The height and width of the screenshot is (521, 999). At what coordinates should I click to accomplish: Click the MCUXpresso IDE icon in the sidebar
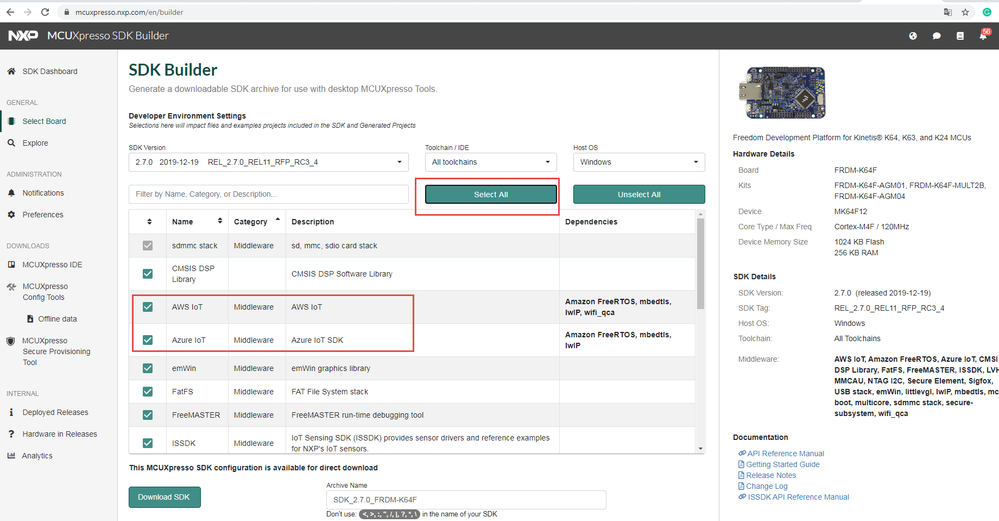click(x=11, y=264)
